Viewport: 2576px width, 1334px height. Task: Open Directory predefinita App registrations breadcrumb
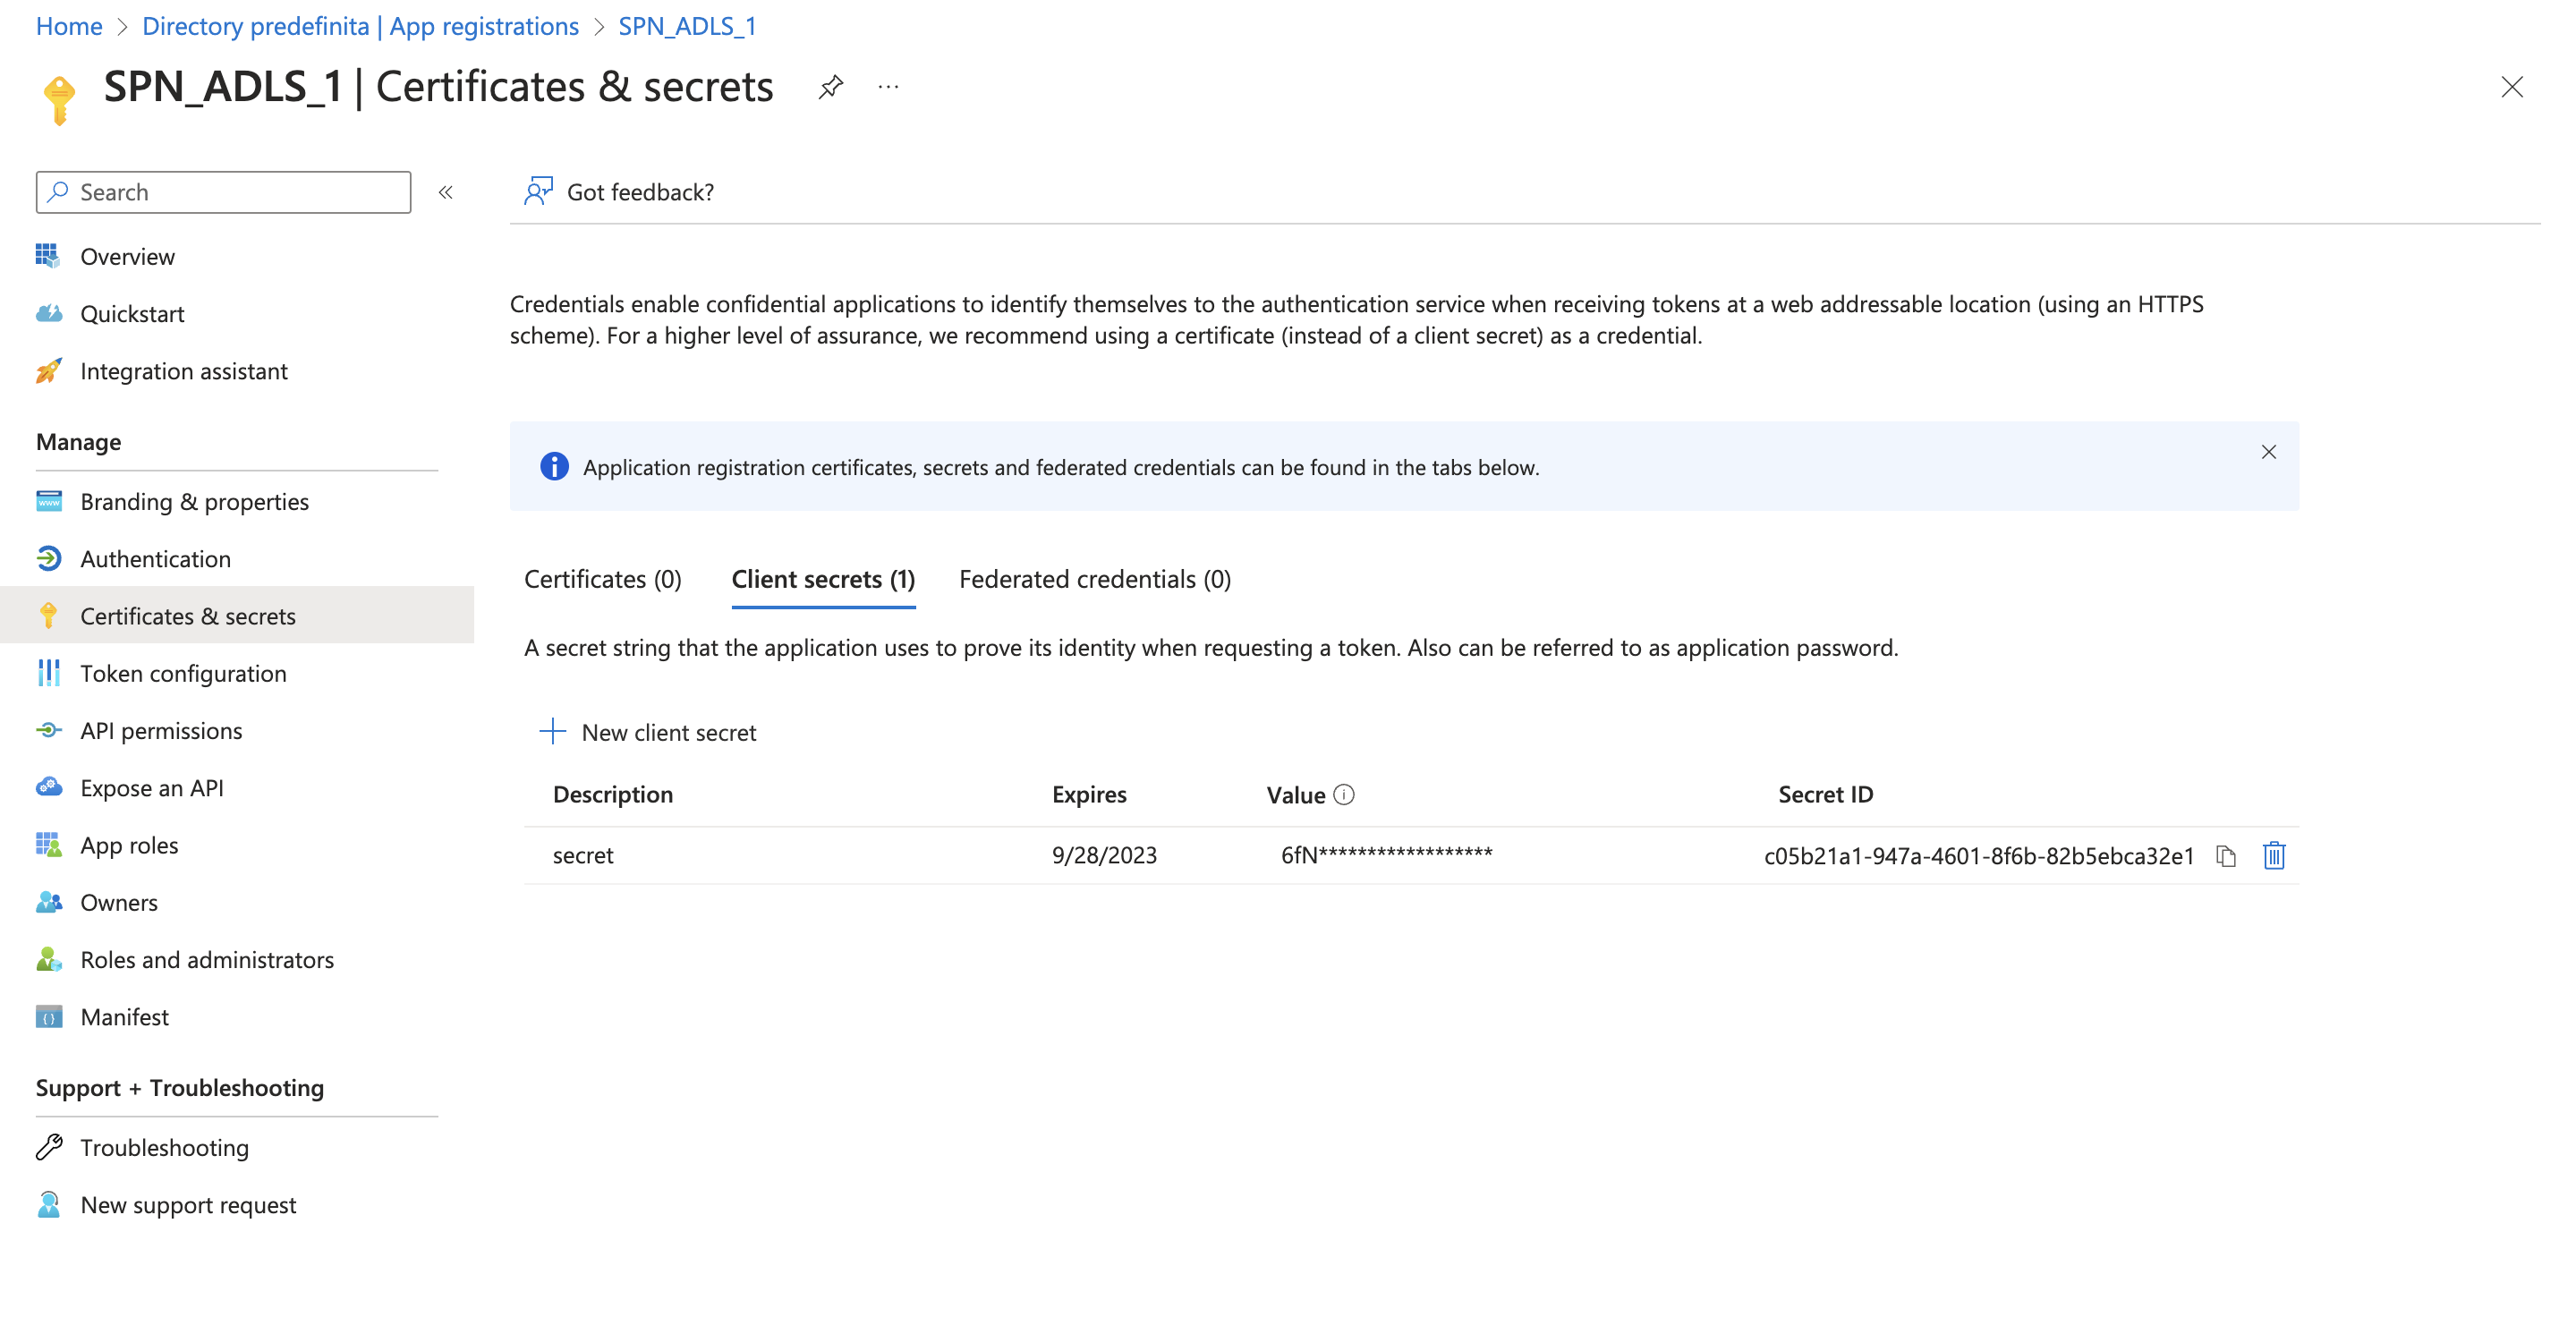click(360, 26)
